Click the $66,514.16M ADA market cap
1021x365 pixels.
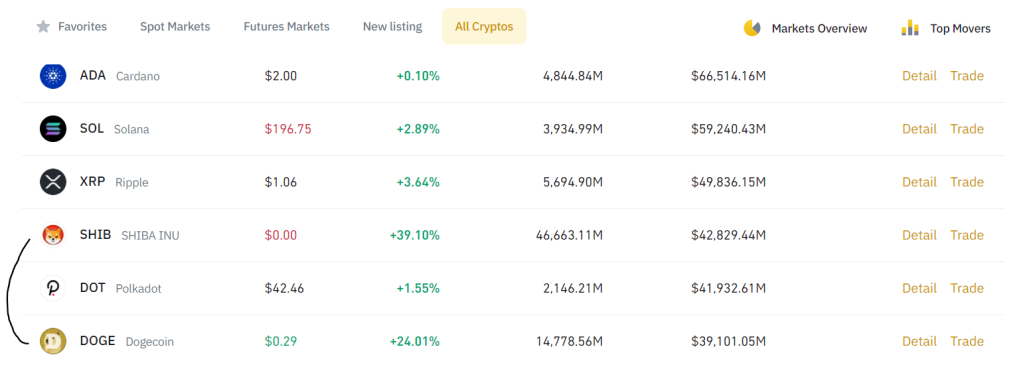[x=729, y=76]
